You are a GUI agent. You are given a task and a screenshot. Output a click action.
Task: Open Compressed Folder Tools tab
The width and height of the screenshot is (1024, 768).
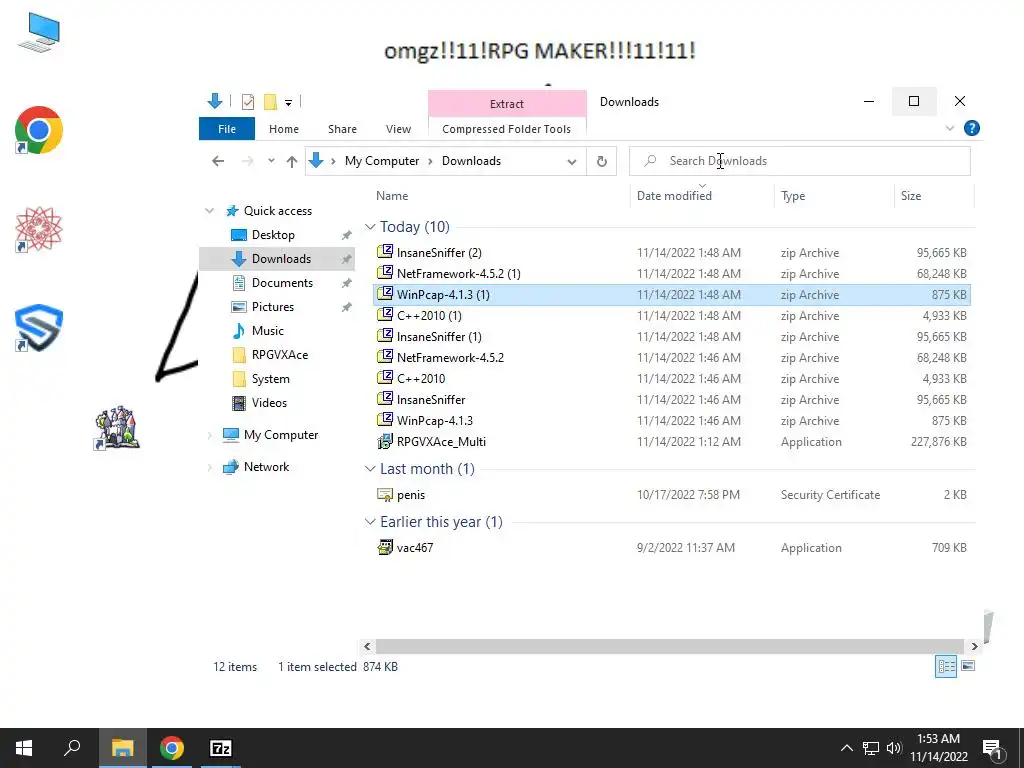tap(506, 129)
